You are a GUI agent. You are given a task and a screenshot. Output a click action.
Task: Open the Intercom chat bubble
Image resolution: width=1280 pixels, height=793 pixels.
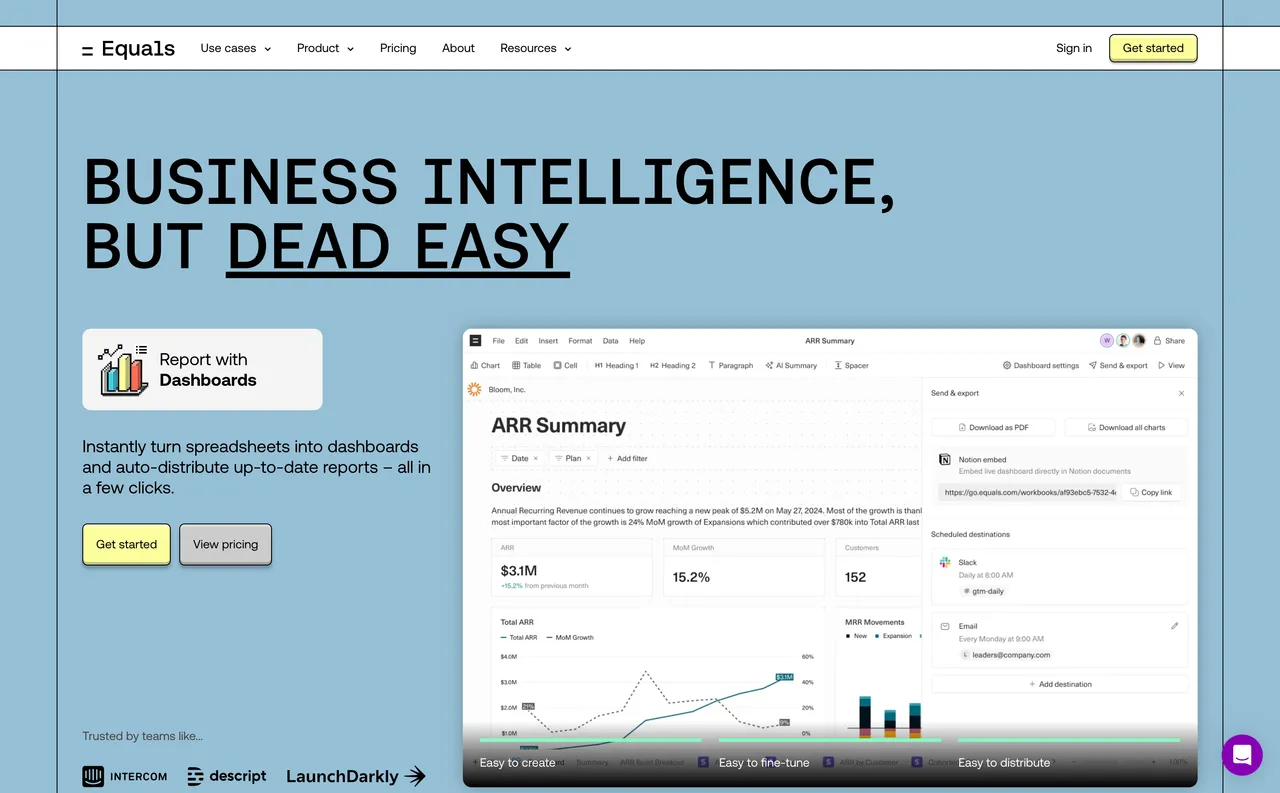(x=1242, y=755)
